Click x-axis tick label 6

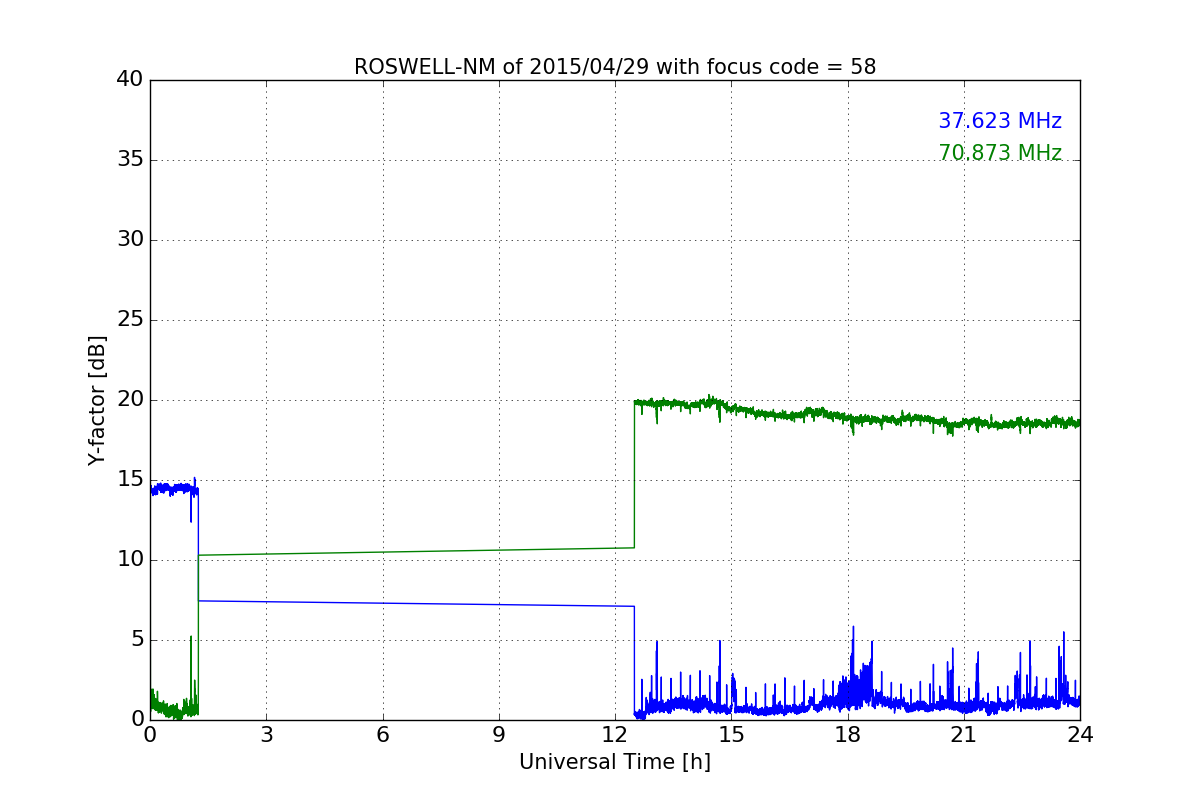coord(383,734)
